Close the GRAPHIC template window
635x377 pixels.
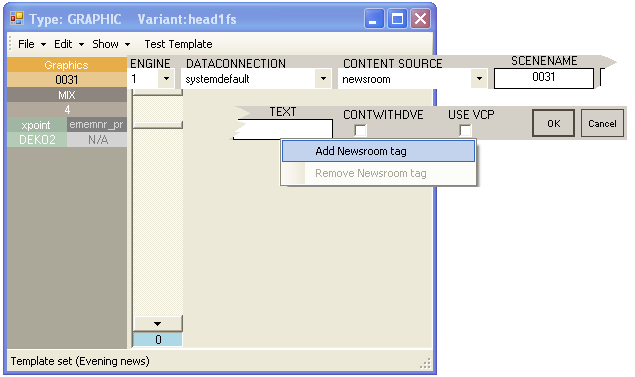[x=420, y=19]
